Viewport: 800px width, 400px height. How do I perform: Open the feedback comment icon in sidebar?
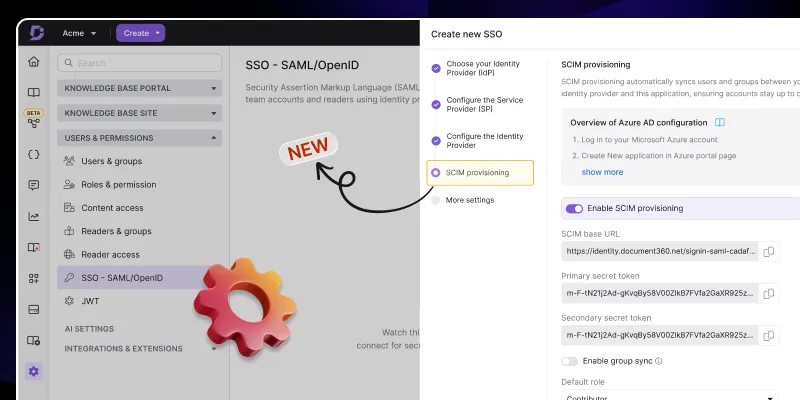tap(34, 185)
